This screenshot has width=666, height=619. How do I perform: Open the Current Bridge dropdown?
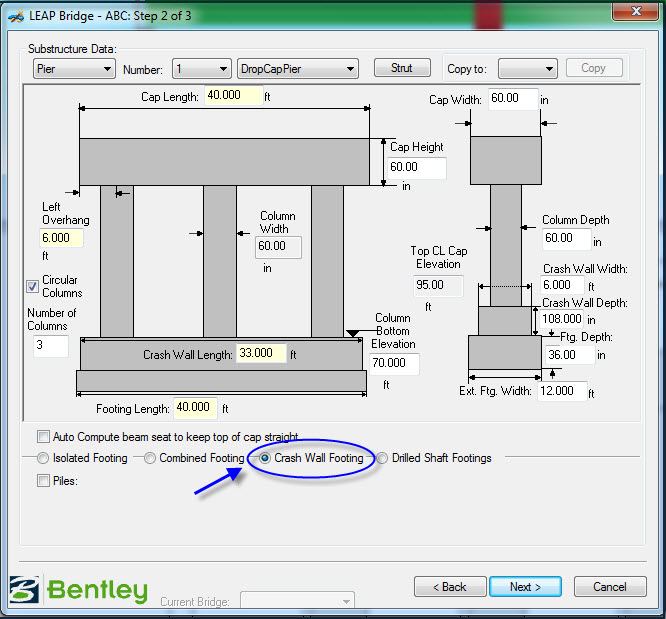click(297, 601)
